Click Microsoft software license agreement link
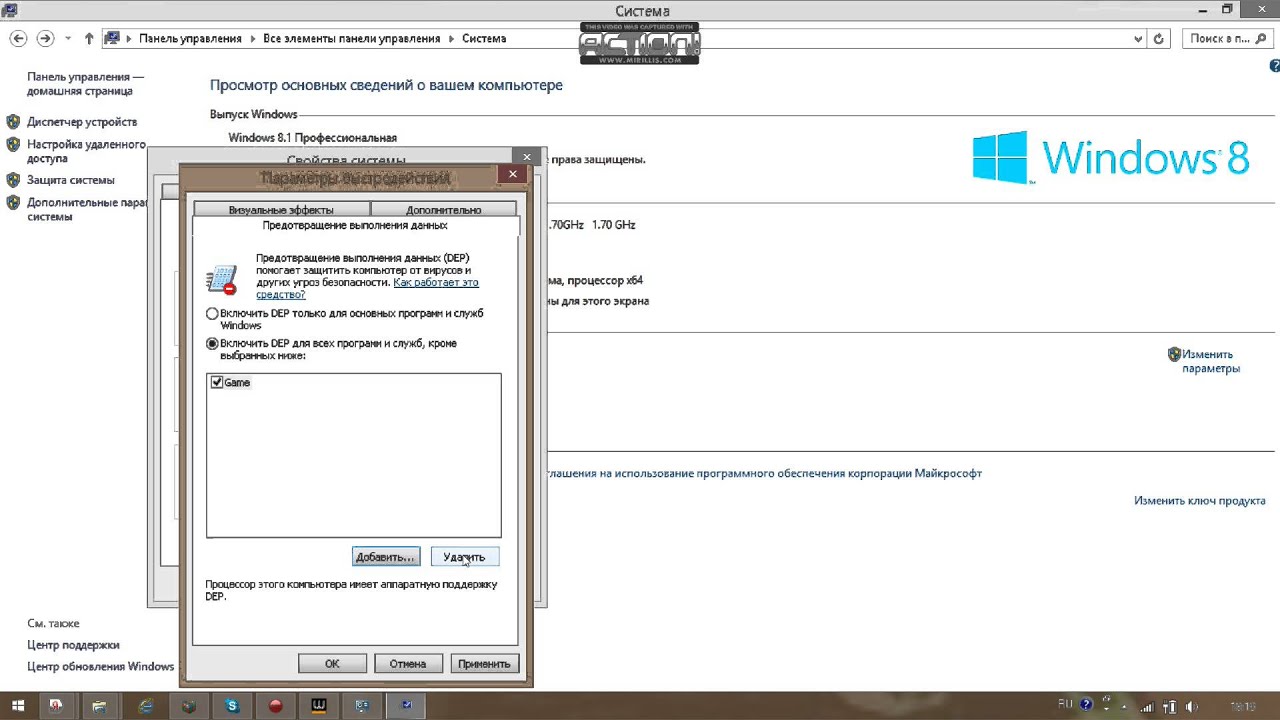This screenshot has height=720, width=1280. tap(765, 473)
